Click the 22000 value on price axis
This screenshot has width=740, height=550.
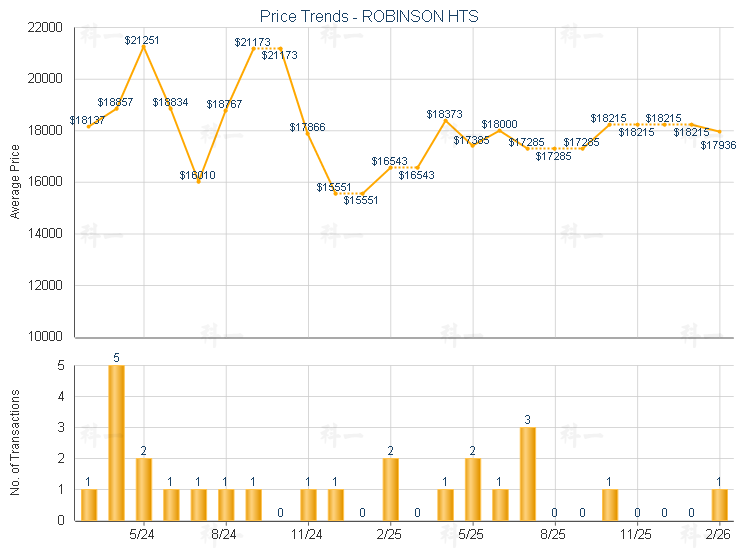click(44, 27)
